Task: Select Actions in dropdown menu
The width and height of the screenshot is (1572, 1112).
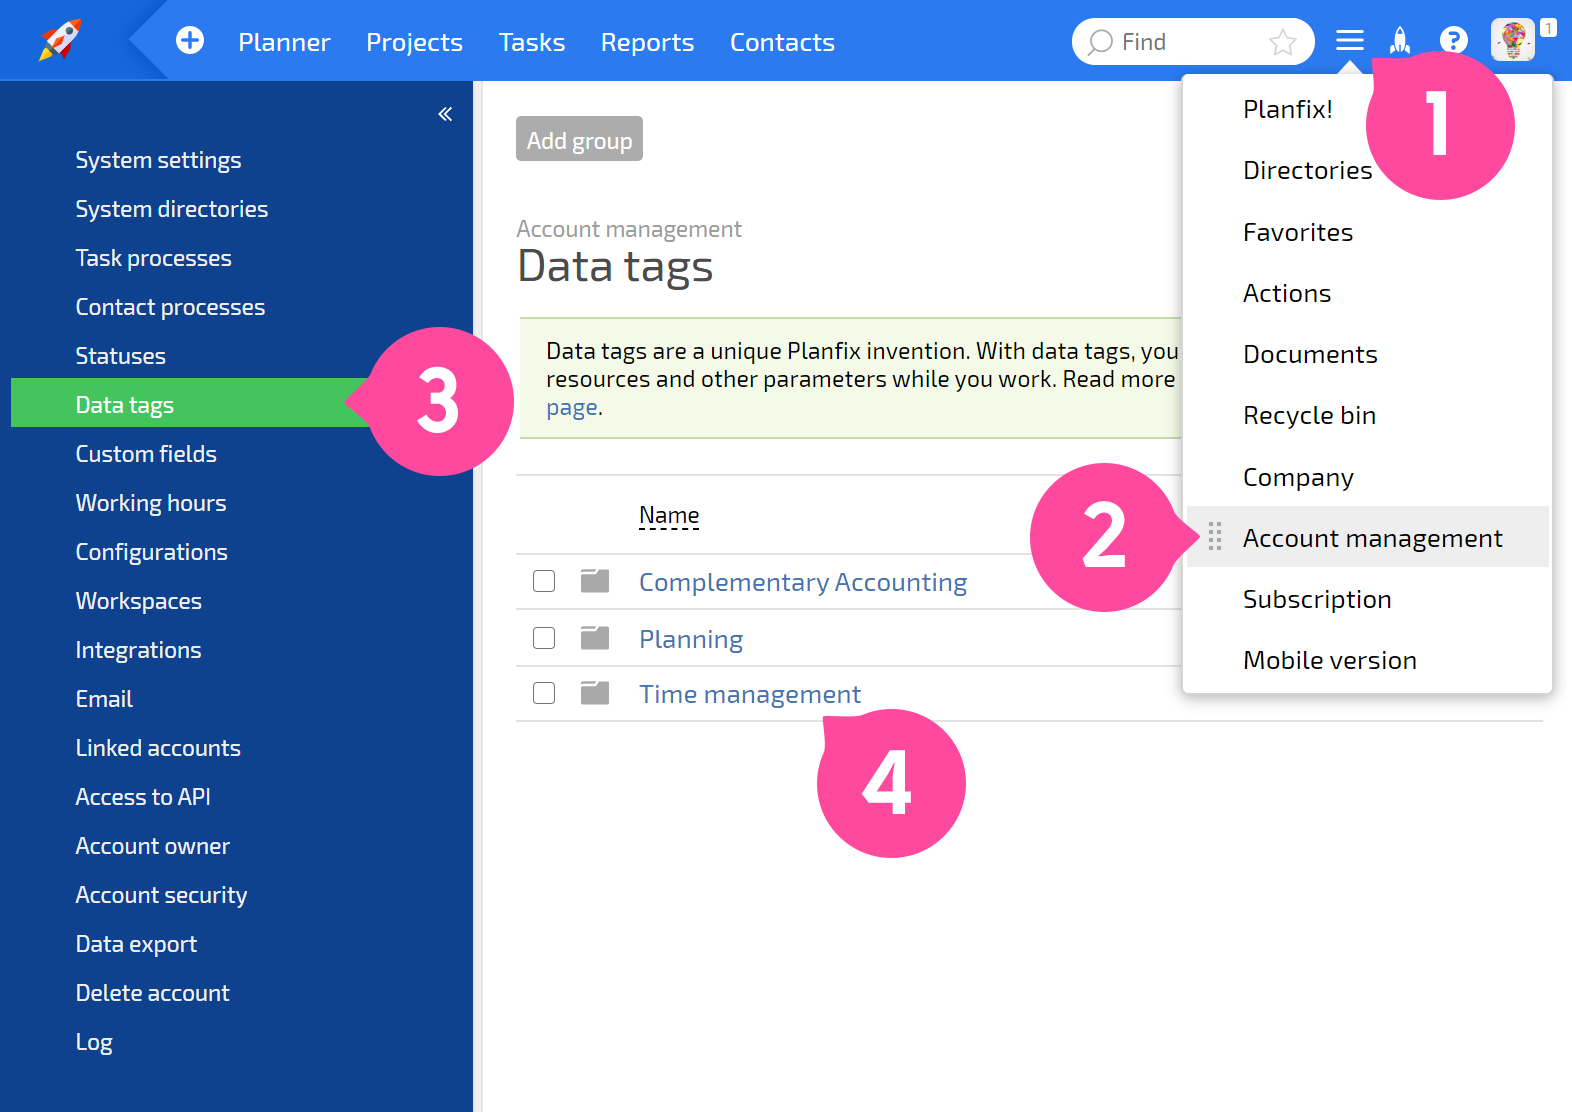Action: pos(1287,293)
